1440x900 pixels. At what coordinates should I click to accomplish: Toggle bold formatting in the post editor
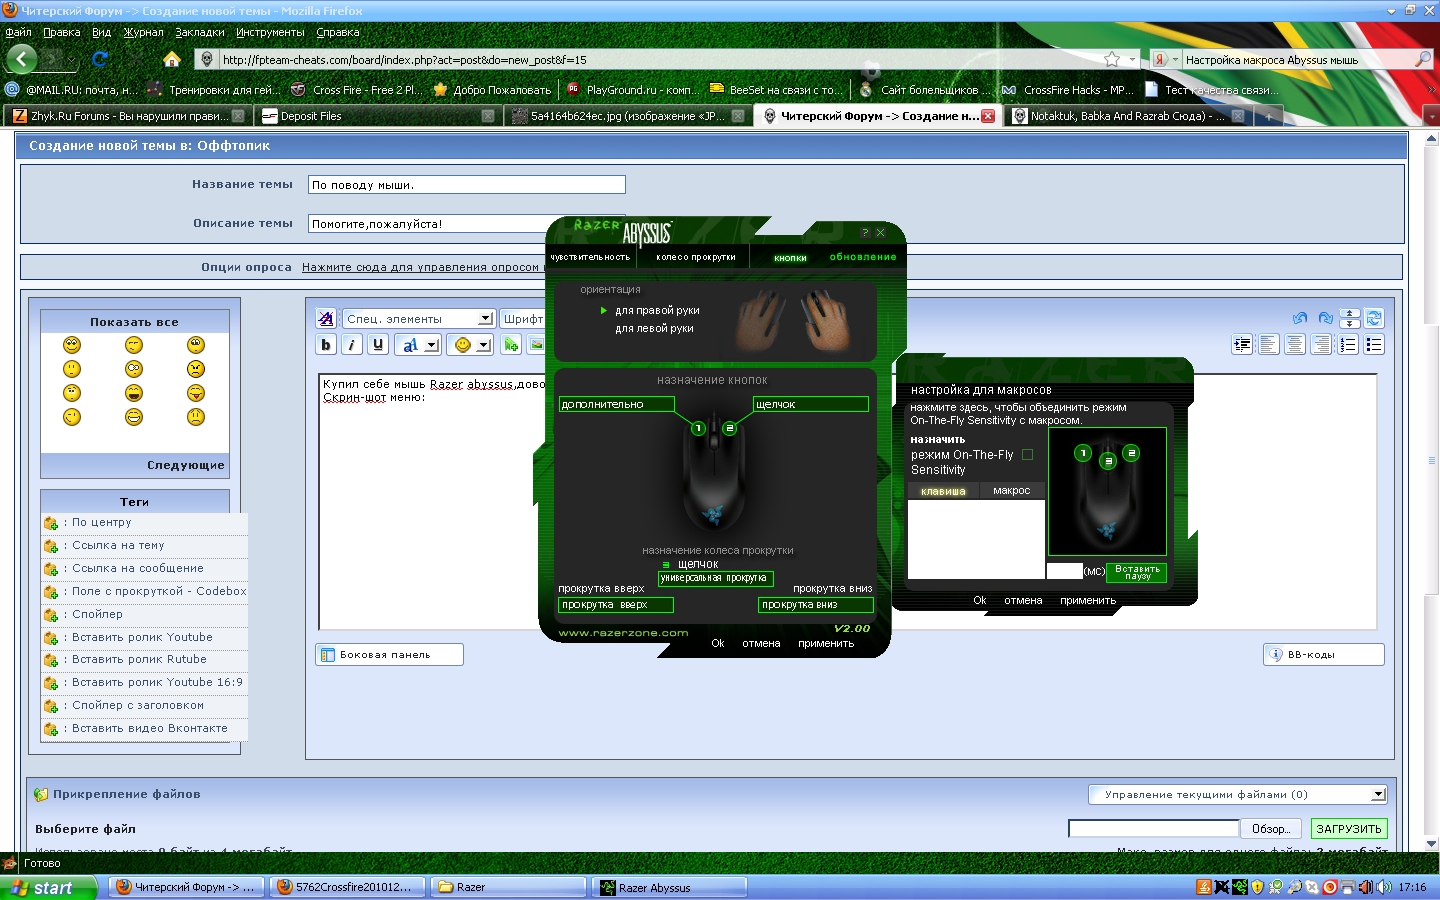click(326, 345)
